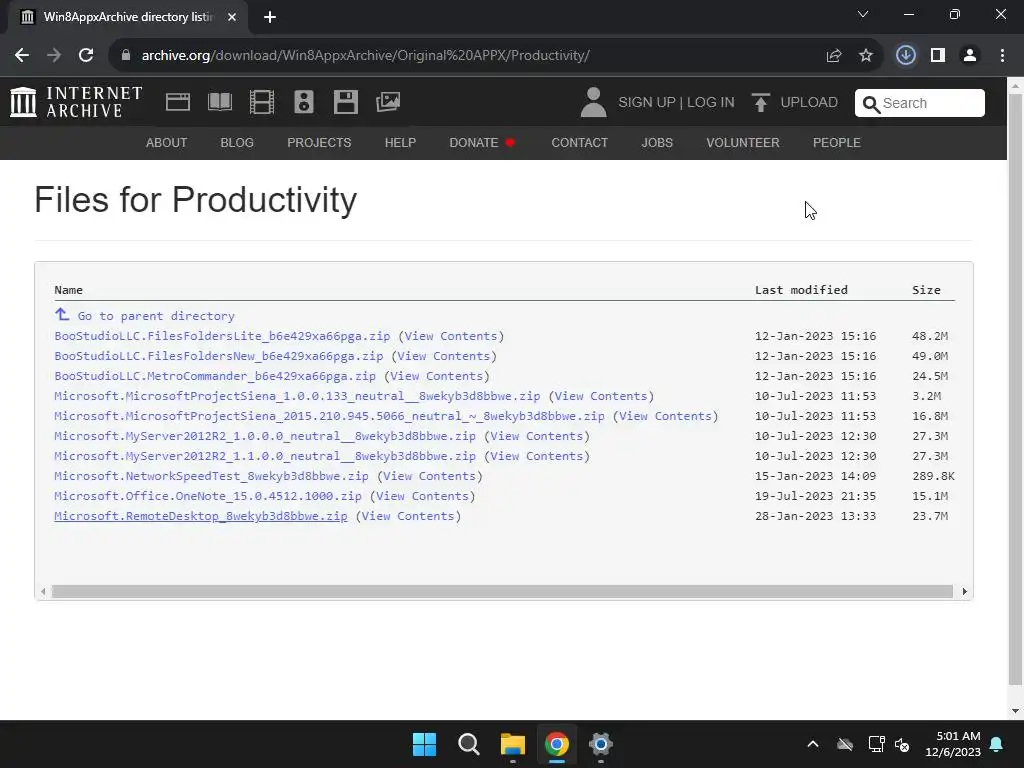Toggle the Chrome side panel icon
Image resolution: width=1024 pixels, height=768 pixels.
pyautogui.click(x=938, y=56)
